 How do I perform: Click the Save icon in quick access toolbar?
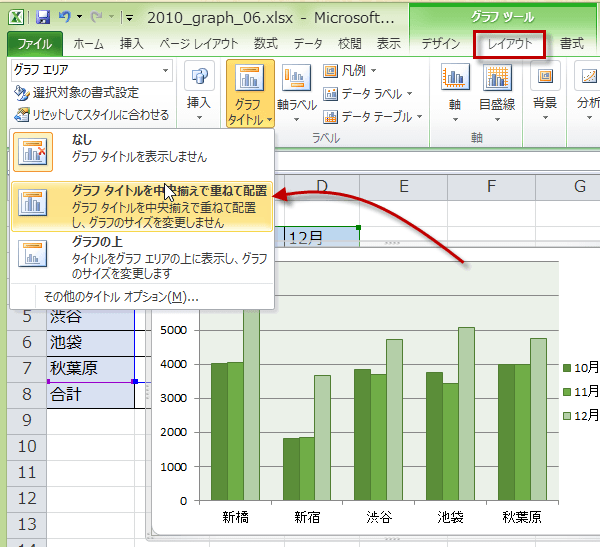[x=43, y=17]
